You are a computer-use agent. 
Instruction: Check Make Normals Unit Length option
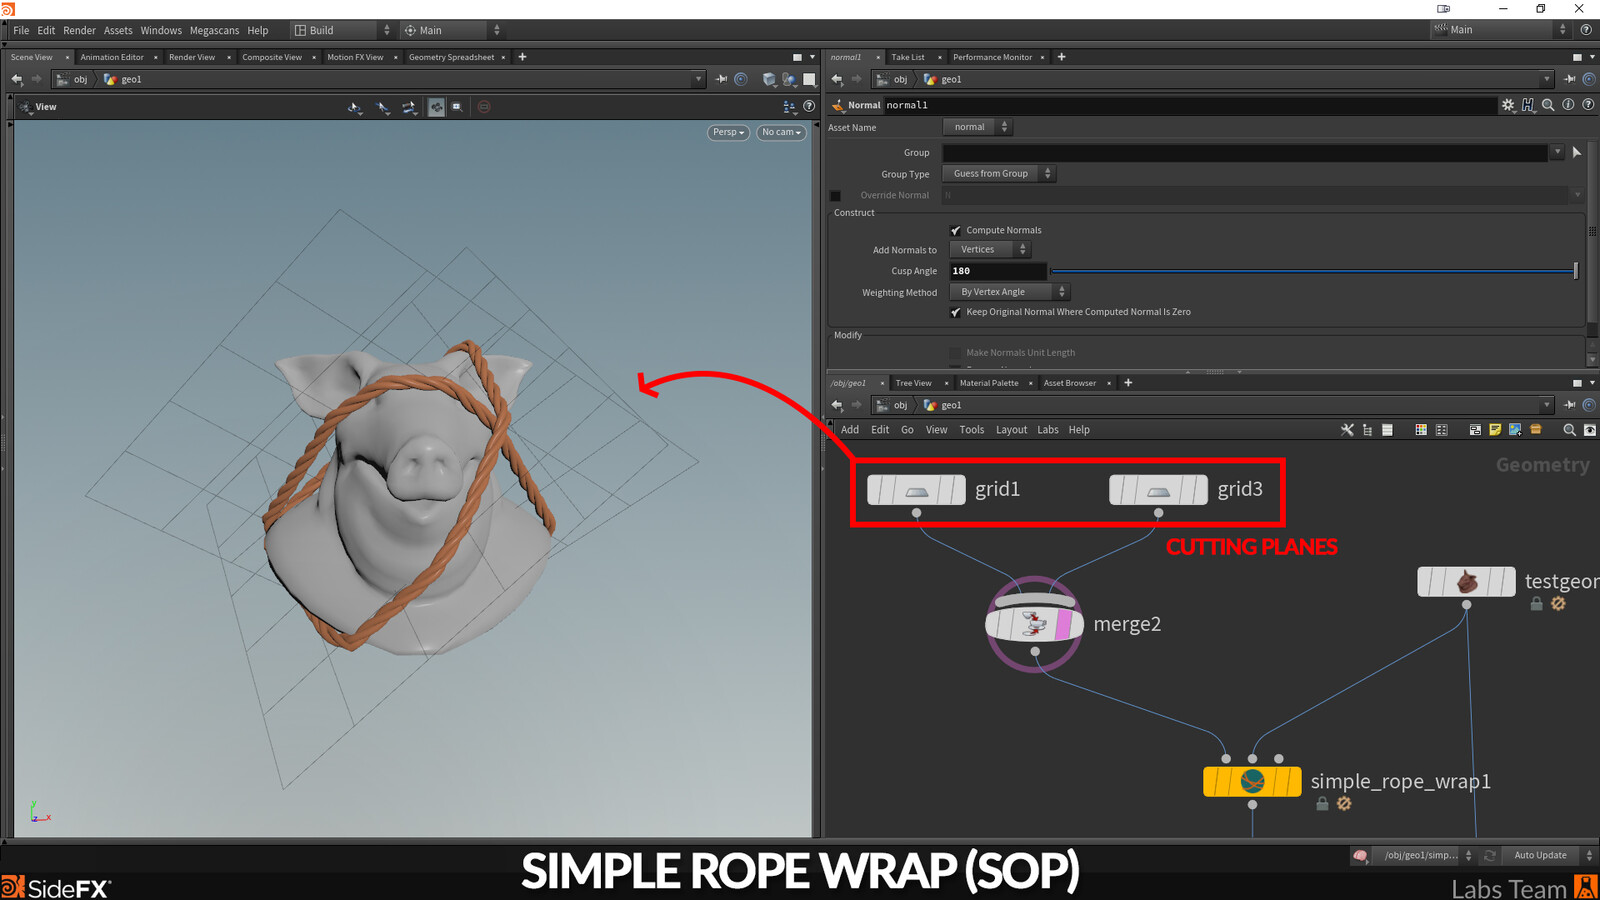pos(955,353)
